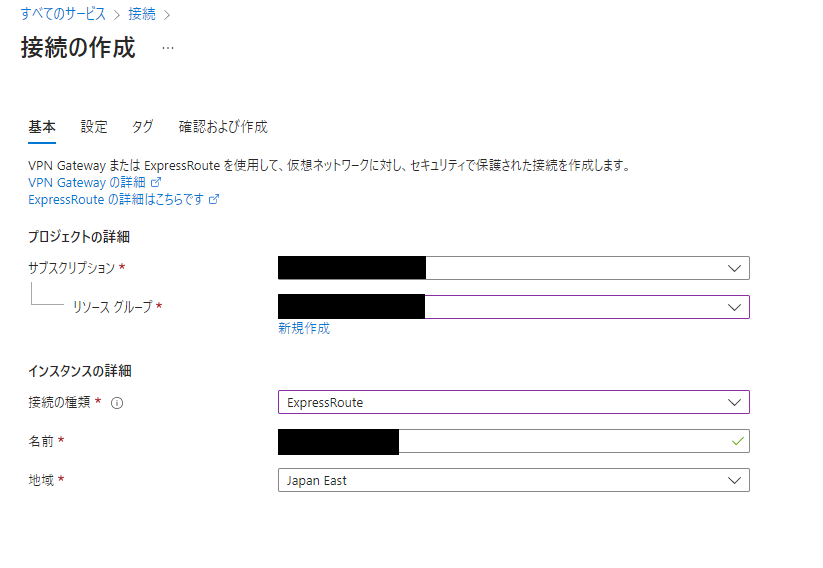Open the 地域 Japan East dropdown
Screen dimensions: 823x568
click(x=513, y=480)
